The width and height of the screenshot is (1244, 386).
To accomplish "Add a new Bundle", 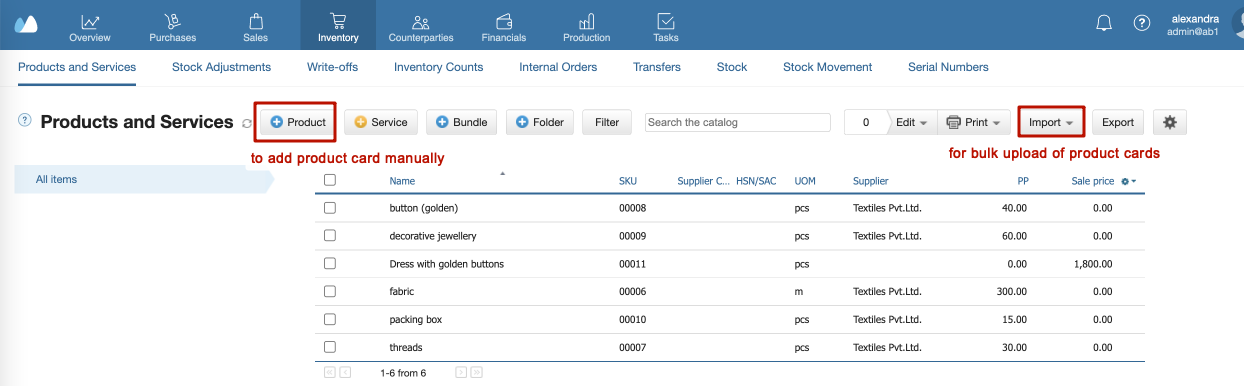I will (x=462, y=122).
